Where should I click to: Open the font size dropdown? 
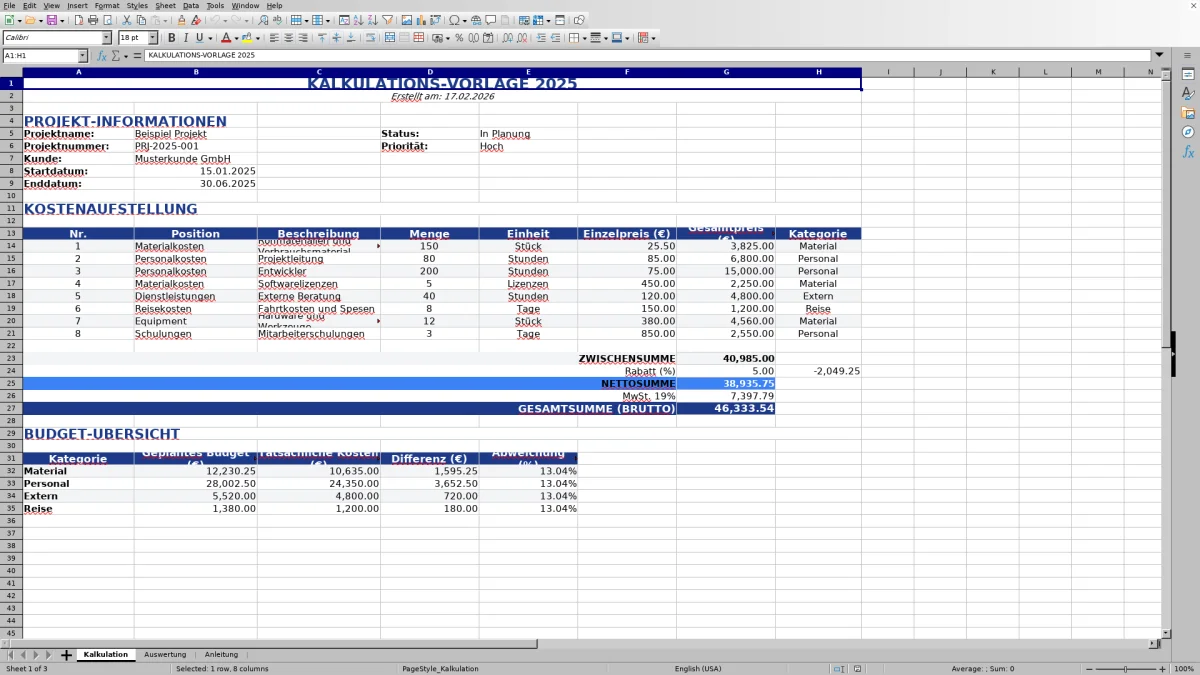154,38
